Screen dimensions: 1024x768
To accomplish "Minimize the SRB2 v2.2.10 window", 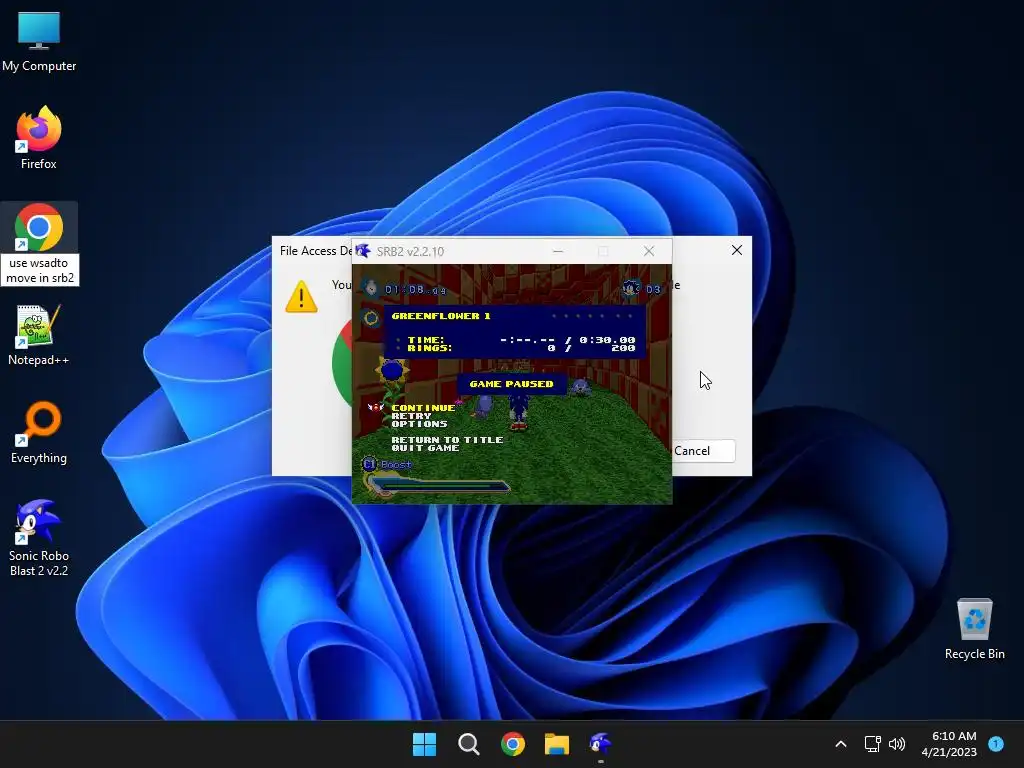I will 558,251.
